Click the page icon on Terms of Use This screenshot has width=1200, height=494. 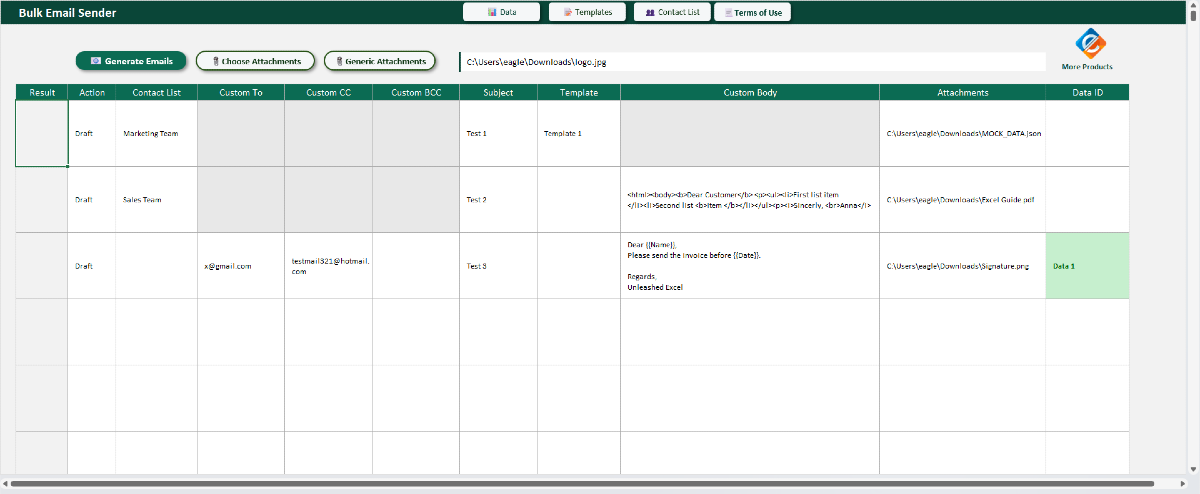729,12
